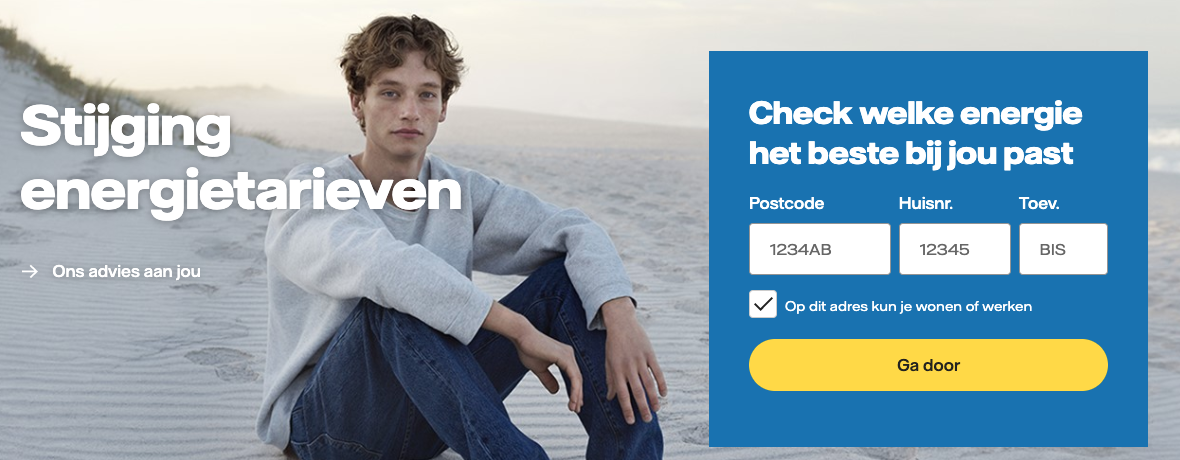Click into the Toev. input field

1063,249
